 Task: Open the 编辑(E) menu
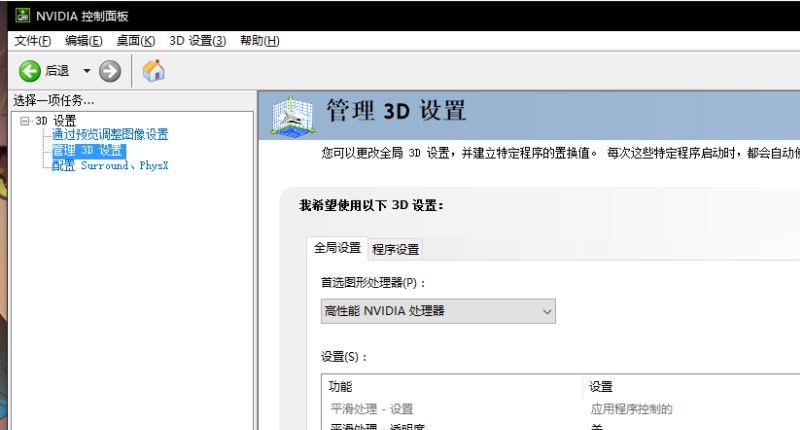[x=84, y=41]
